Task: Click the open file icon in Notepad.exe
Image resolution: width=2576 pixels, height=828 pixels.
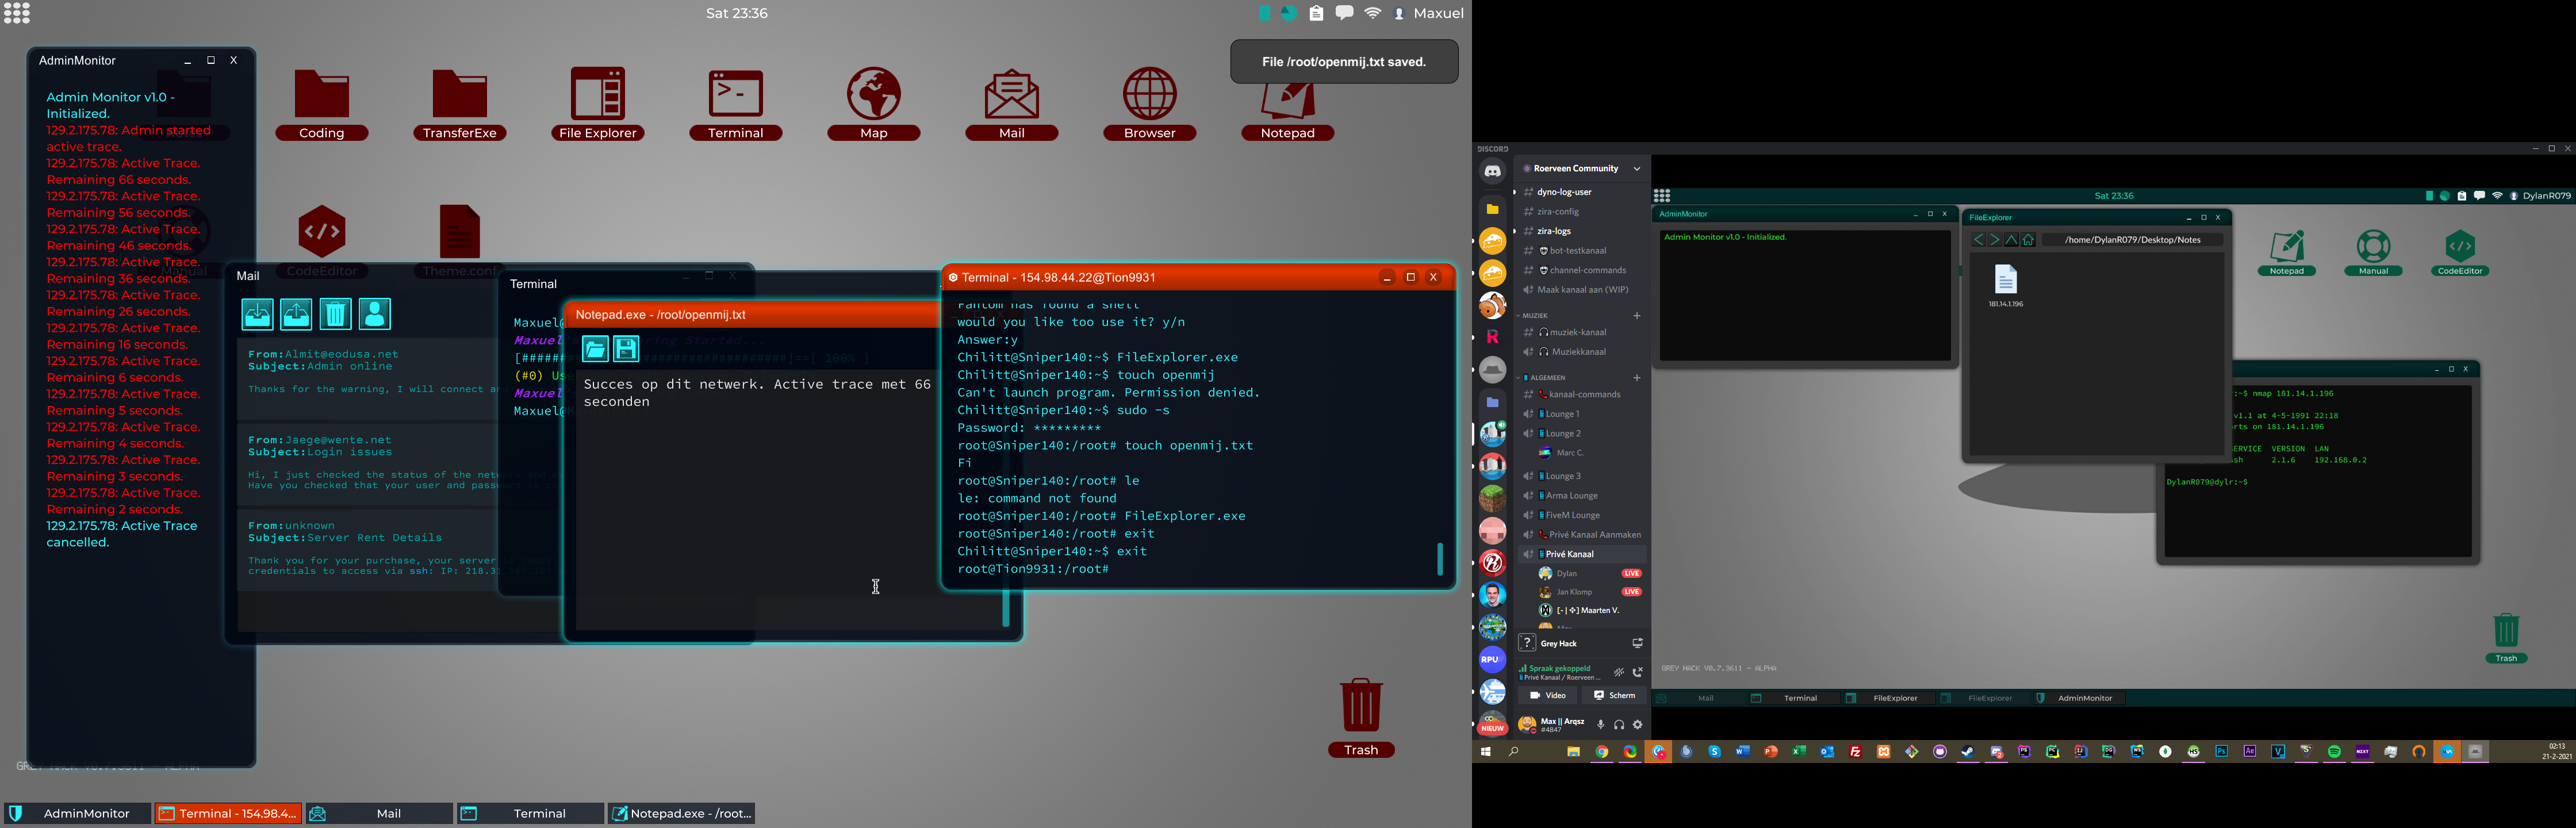Action: point(595,348)
